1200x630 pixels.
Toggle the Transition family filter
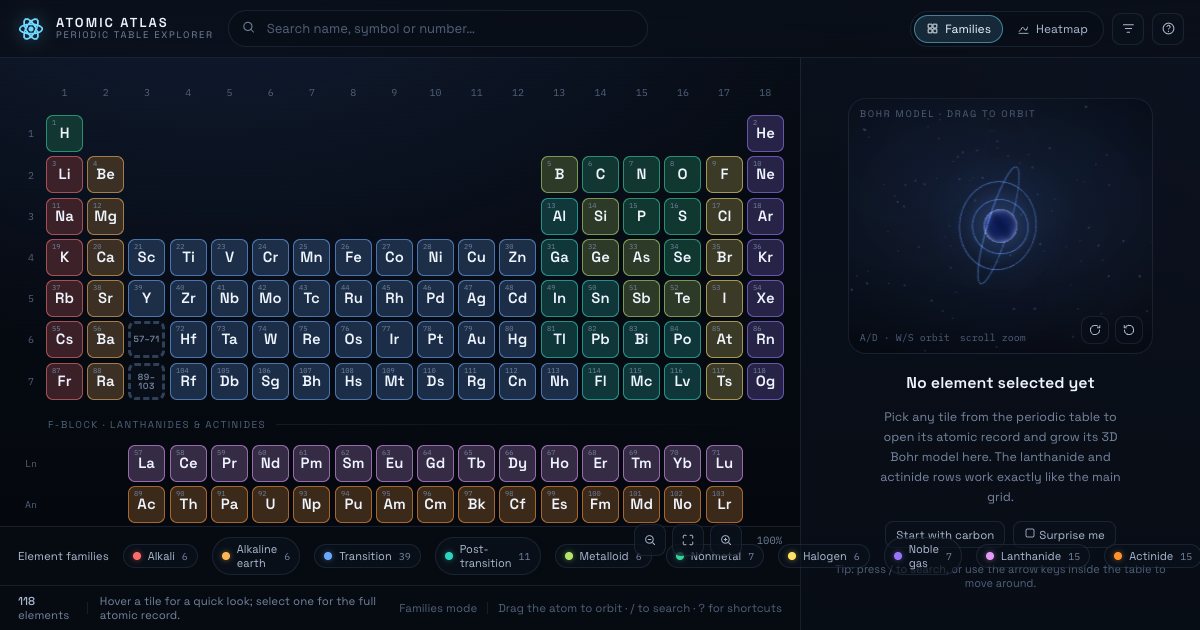click(x=368, y=556)
